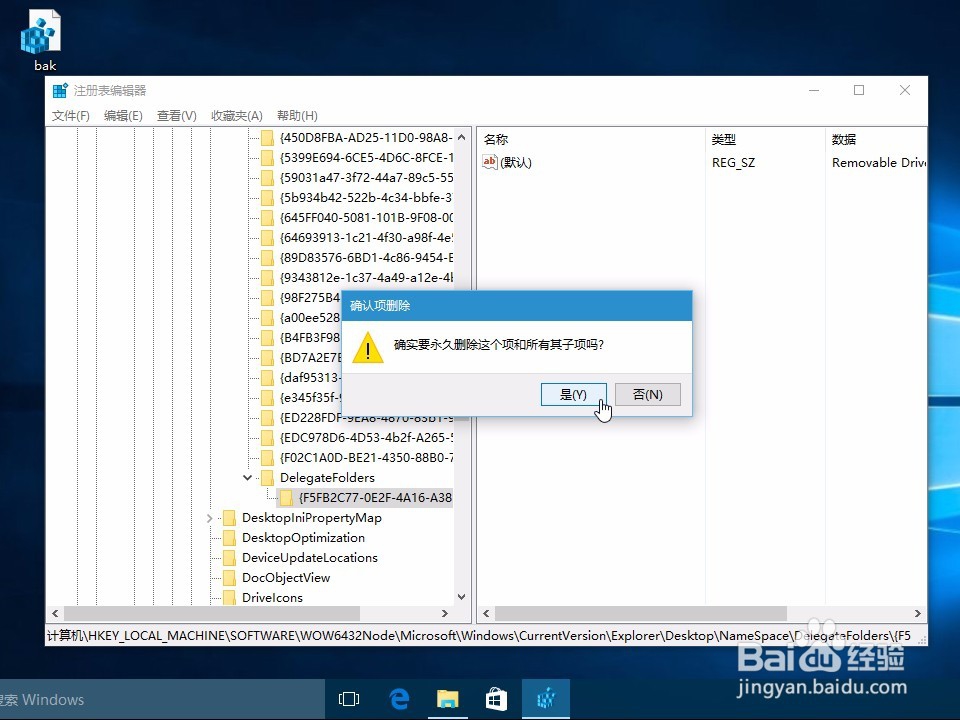Select folder icon of {9343812e-1c37-4a49 key
Screen dimensions: 960x720
[x=268, y=278]
